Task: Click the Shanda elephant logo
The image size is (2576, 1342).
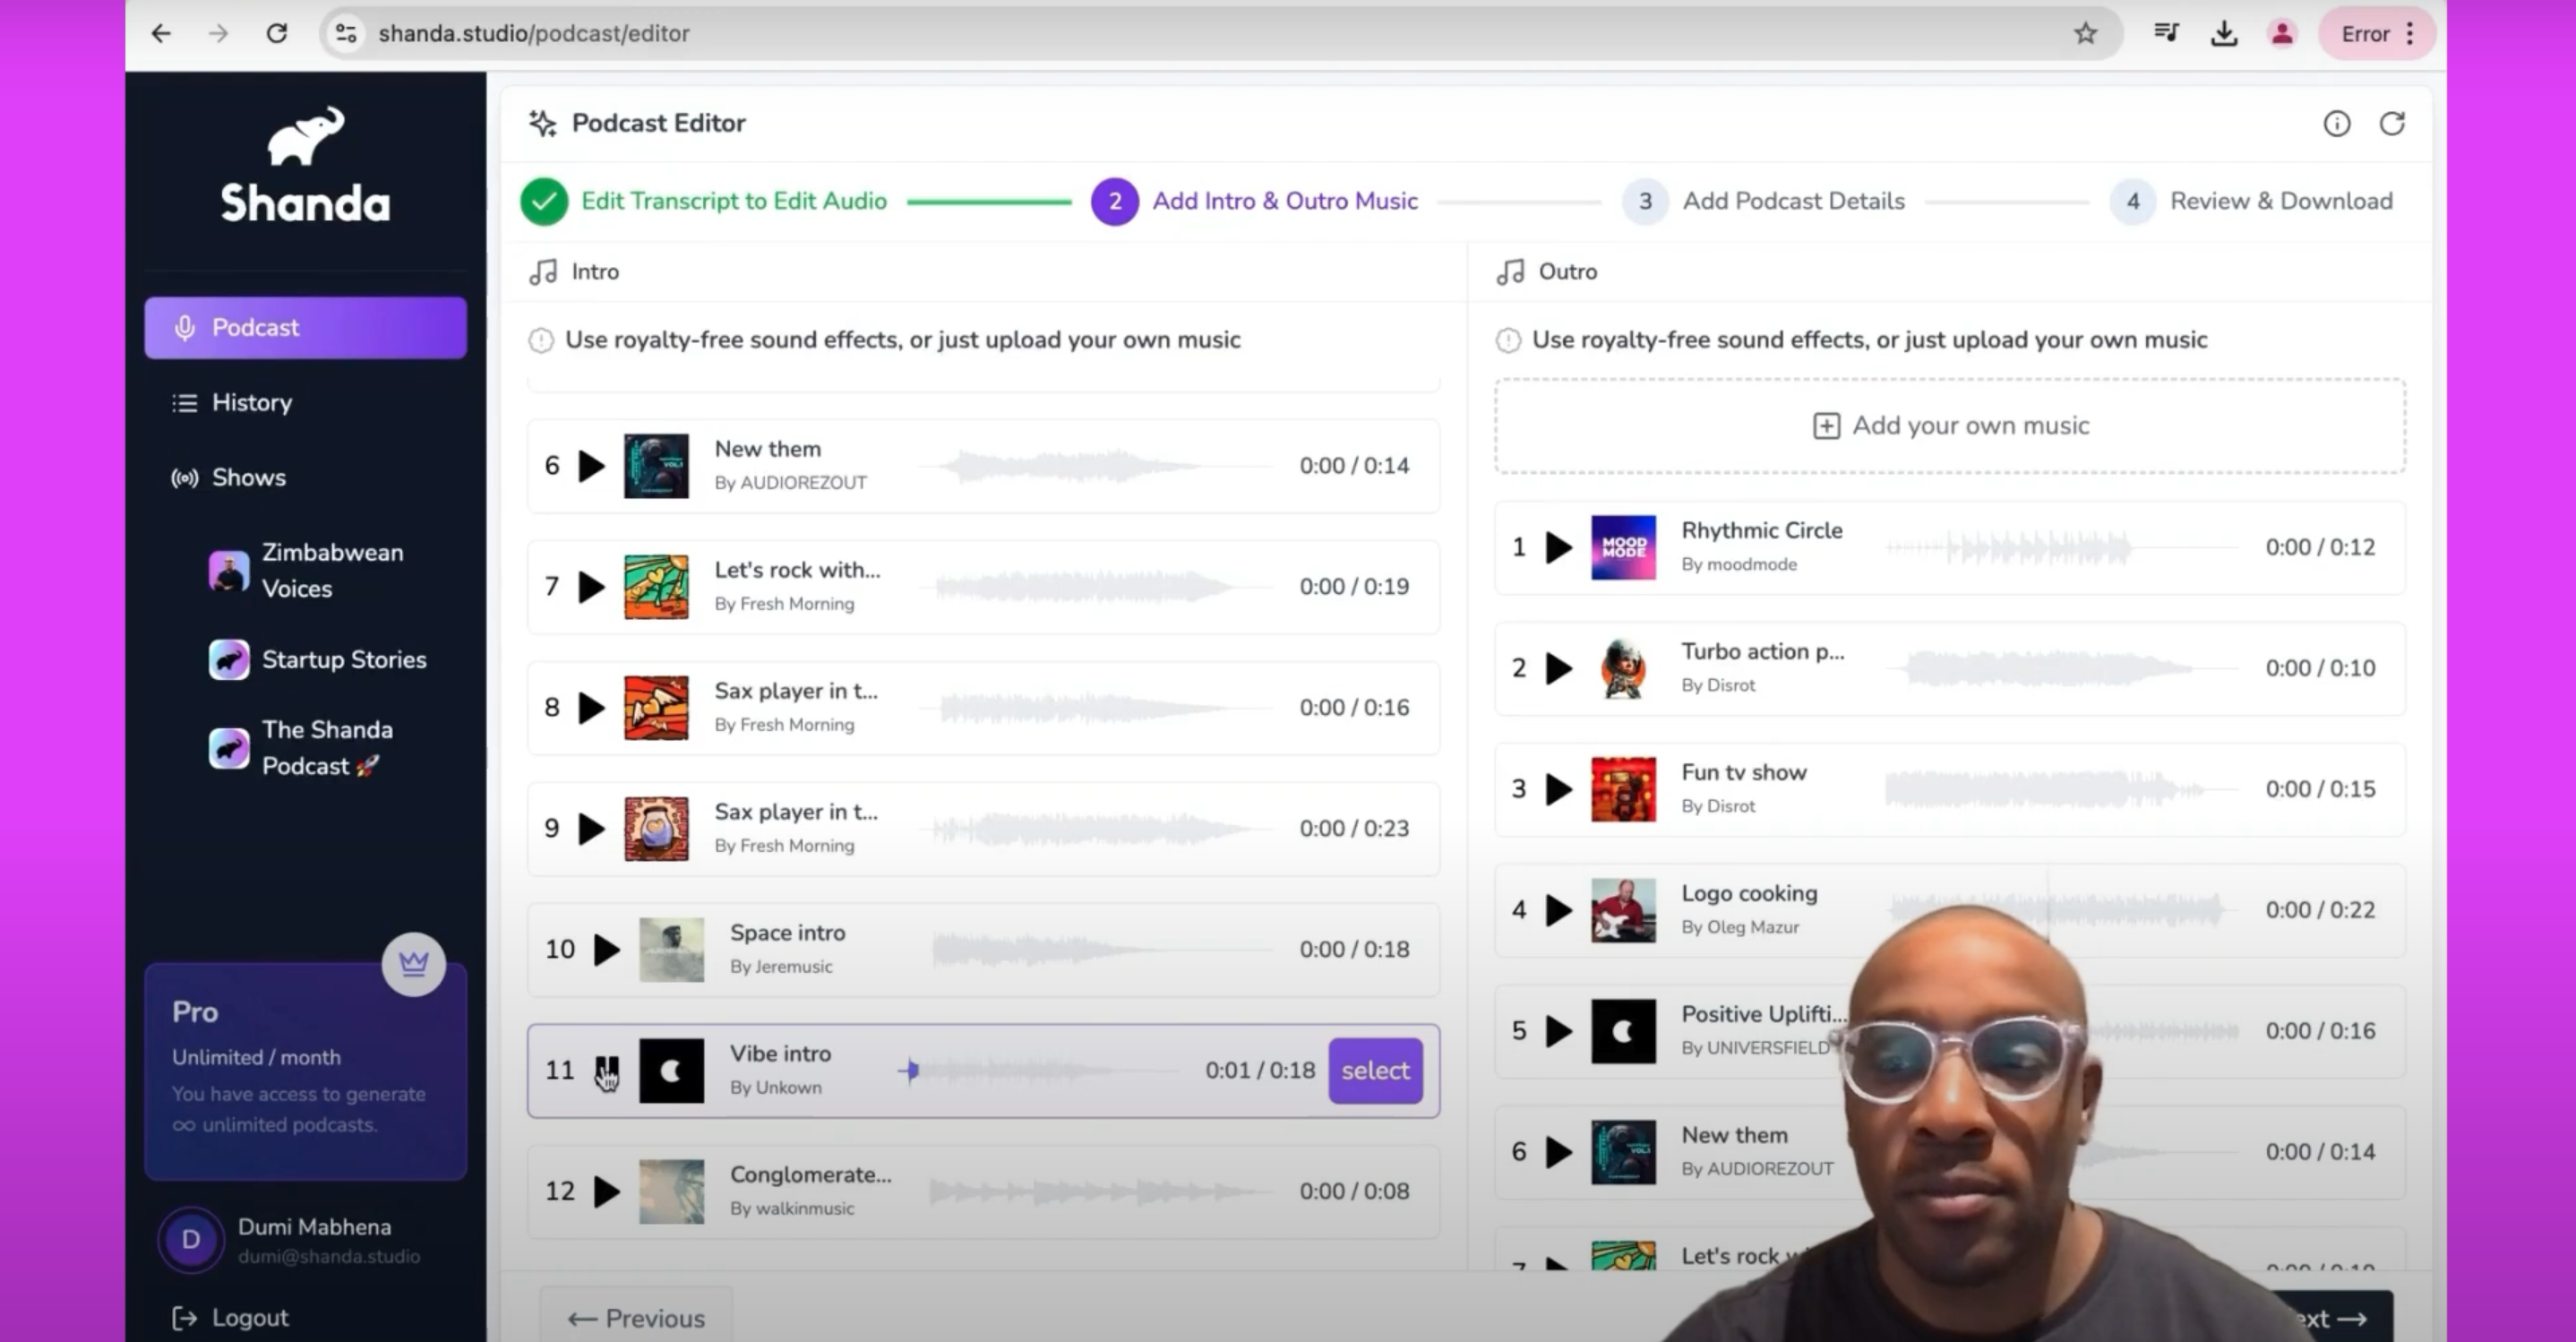Action: [x=305, y=165]
